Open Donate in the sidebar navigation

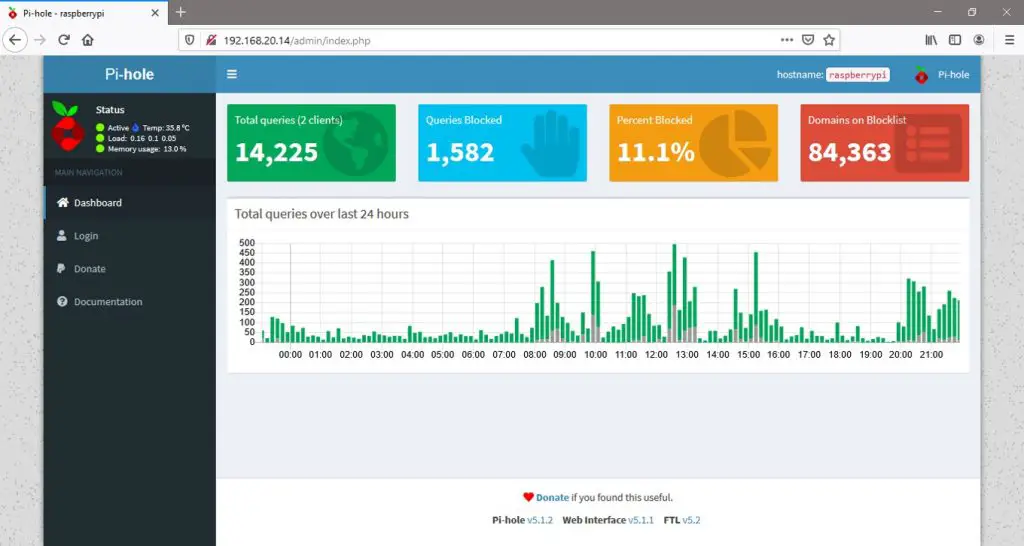click(x=89, y=269)
